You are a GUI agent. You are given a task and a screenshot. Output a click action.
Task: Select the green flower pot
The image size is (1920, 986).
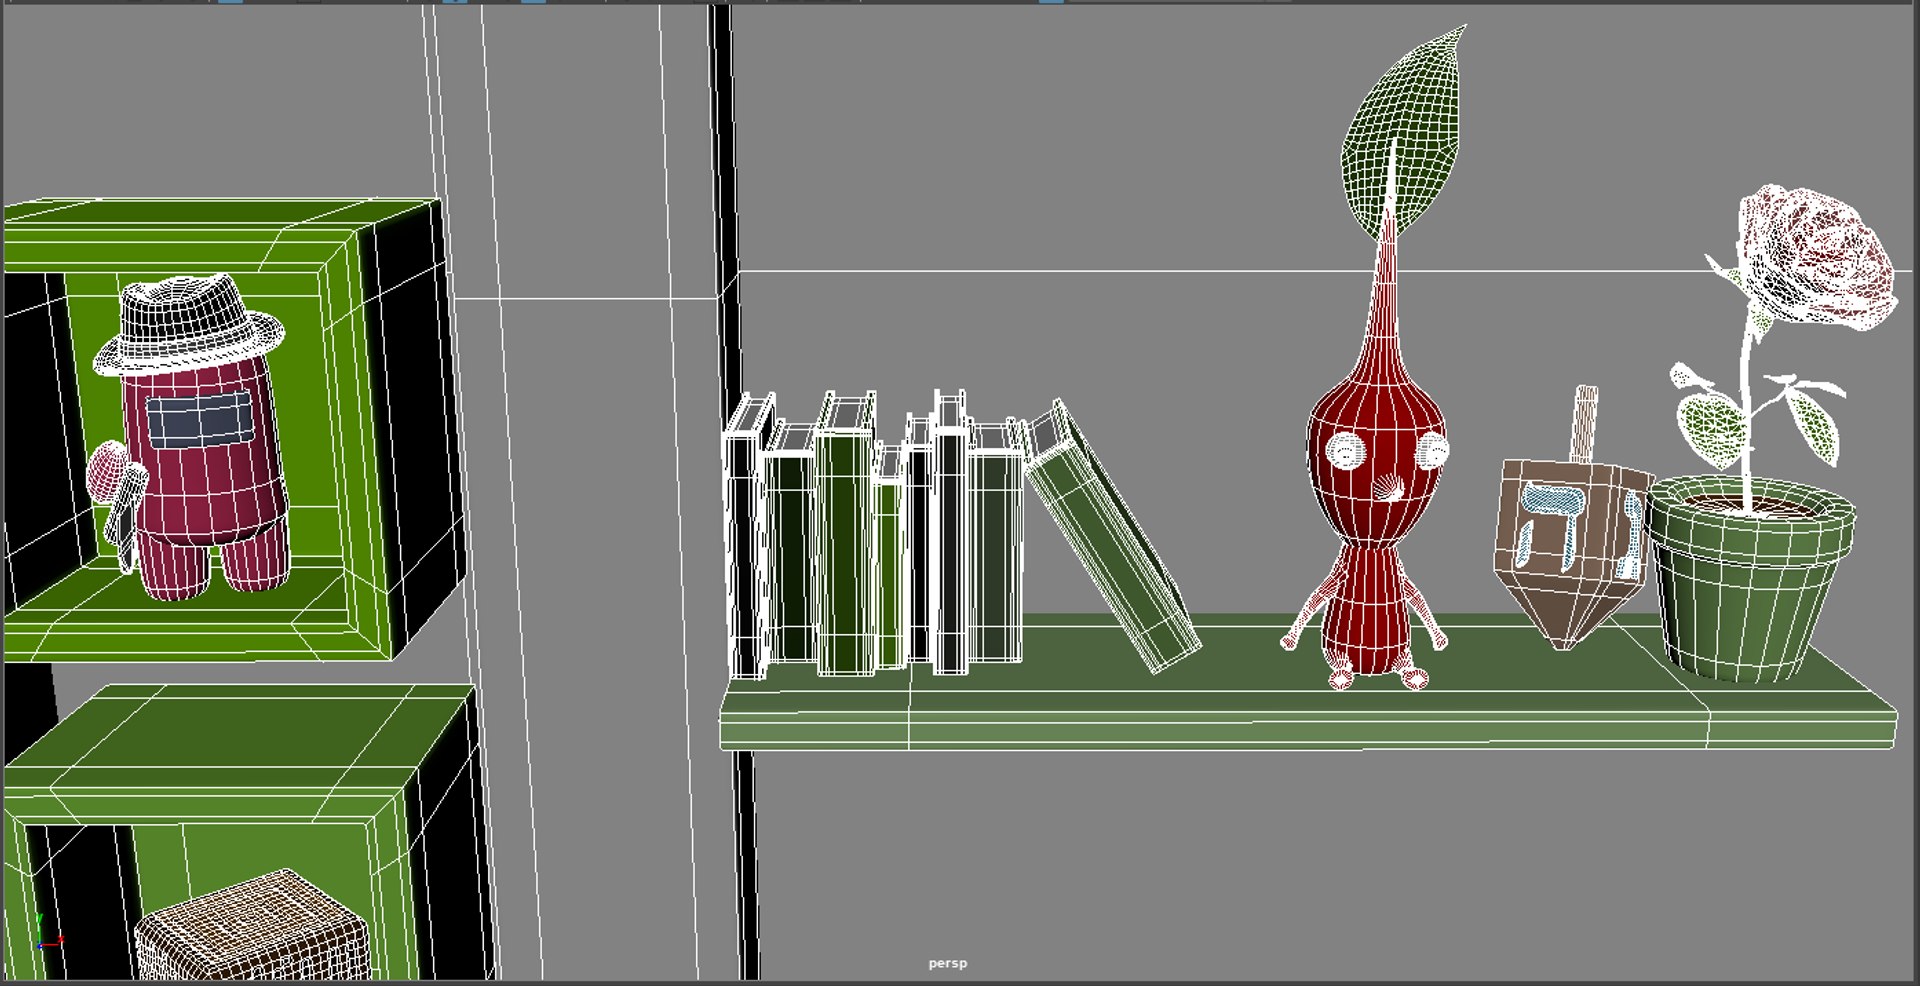coord(1750,580)
